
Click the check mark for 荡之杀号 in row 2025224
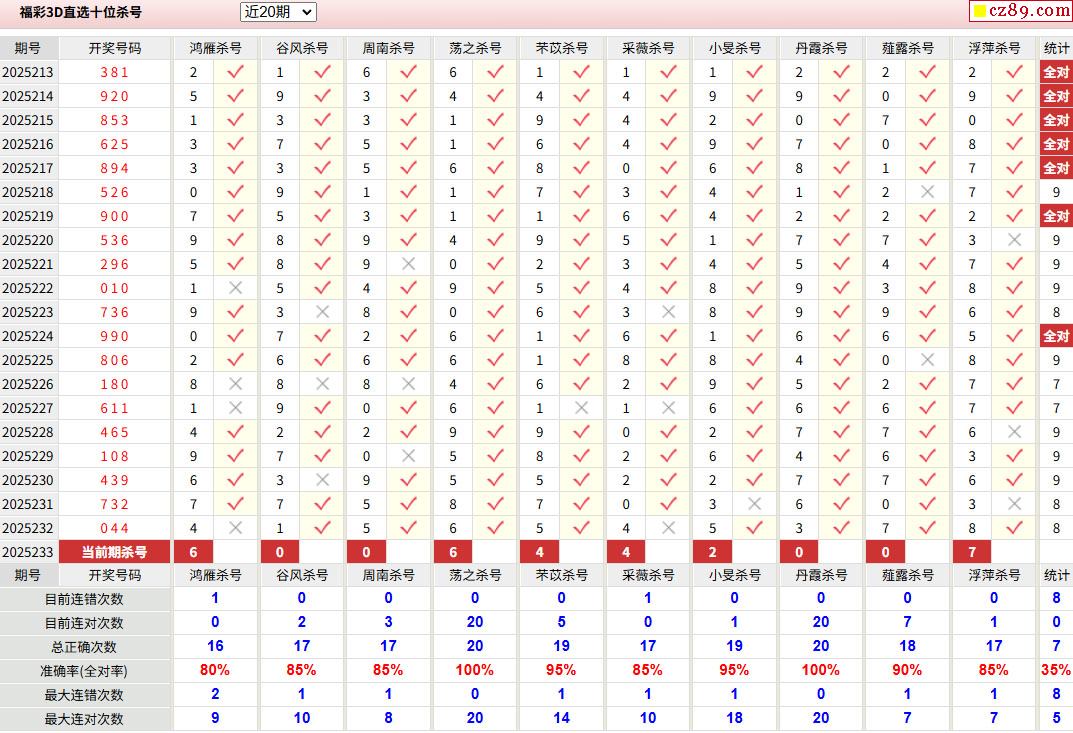[x=495, y=336]
